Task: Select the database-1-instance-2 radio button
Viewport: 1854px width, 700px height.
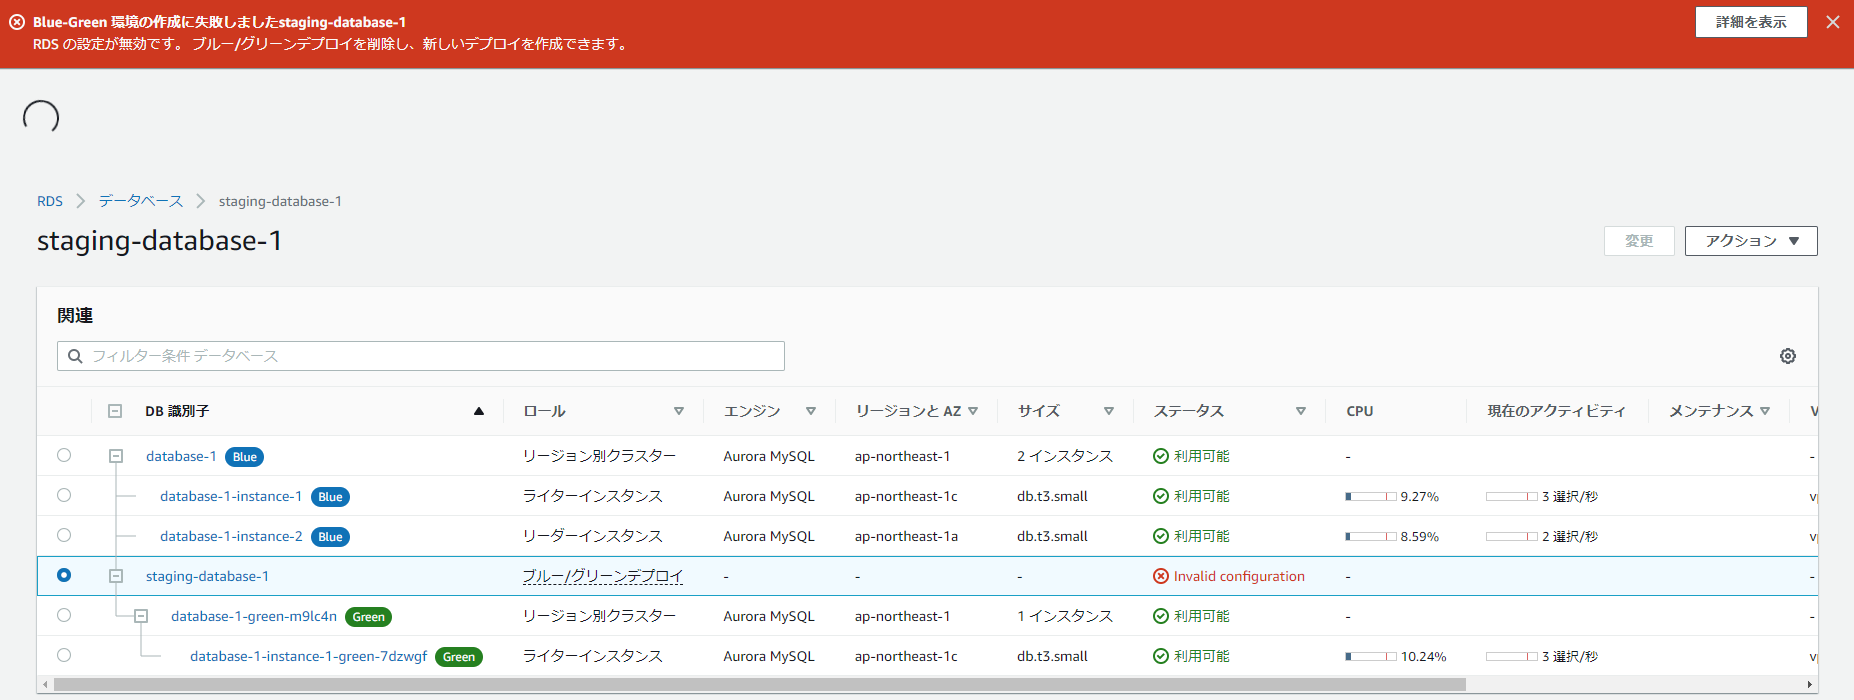Action: [x=64, y=535]
